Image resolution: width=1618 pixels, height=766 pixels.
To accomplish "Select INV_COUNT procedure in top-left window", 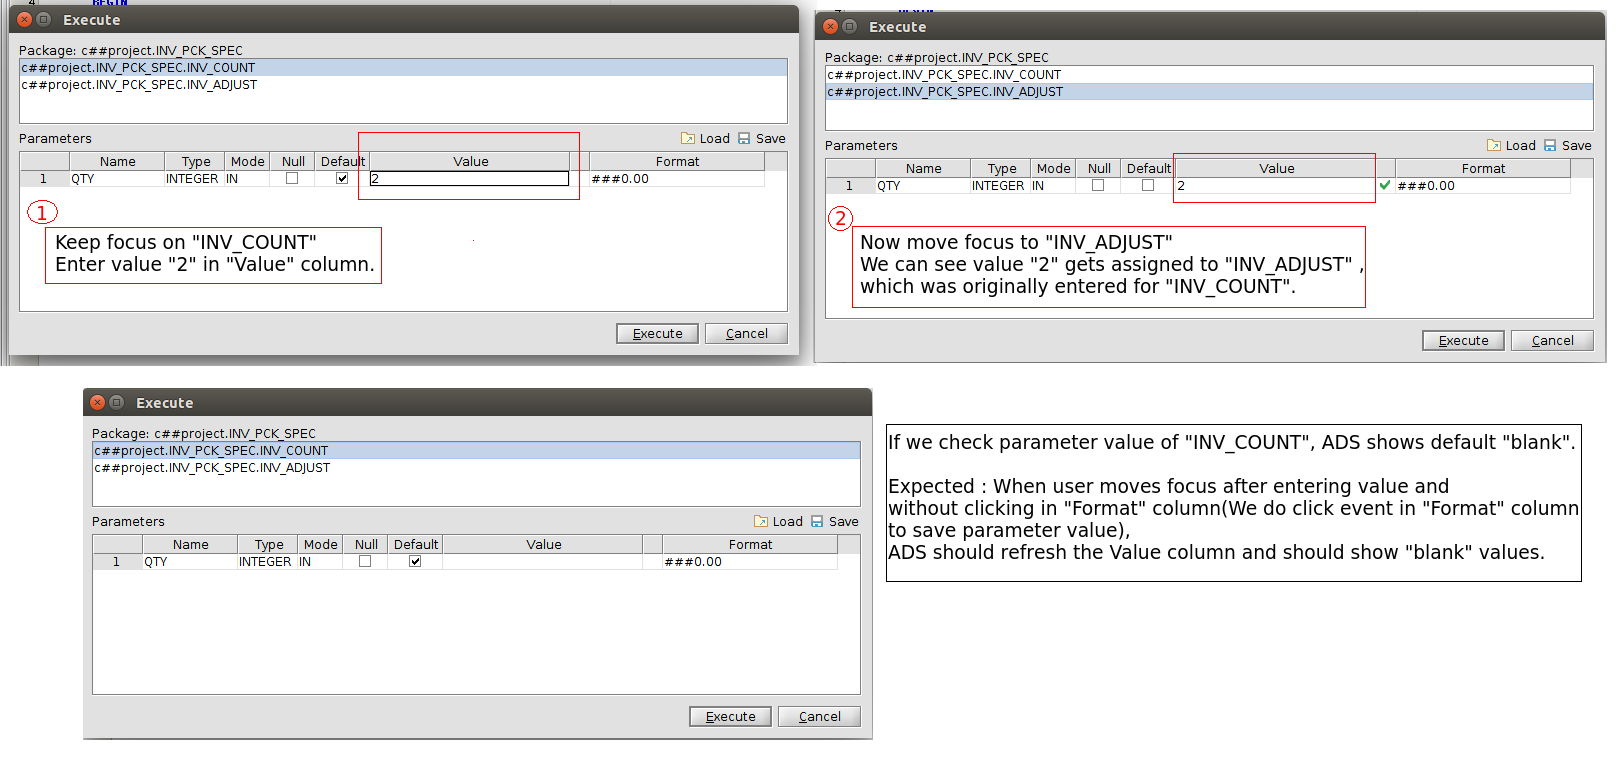I will [x=403, y=68].
